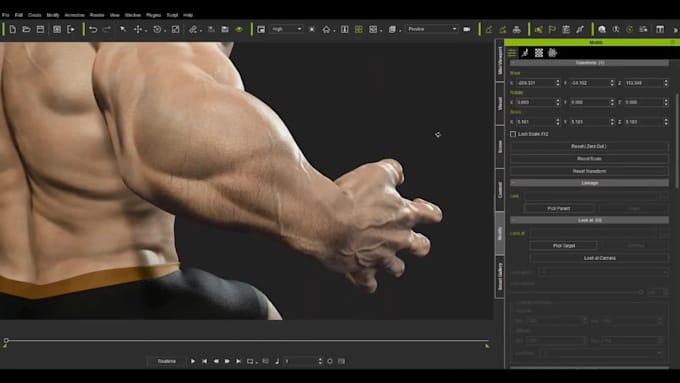Save the current project
The image size is (680, 383).
point(40,29)
